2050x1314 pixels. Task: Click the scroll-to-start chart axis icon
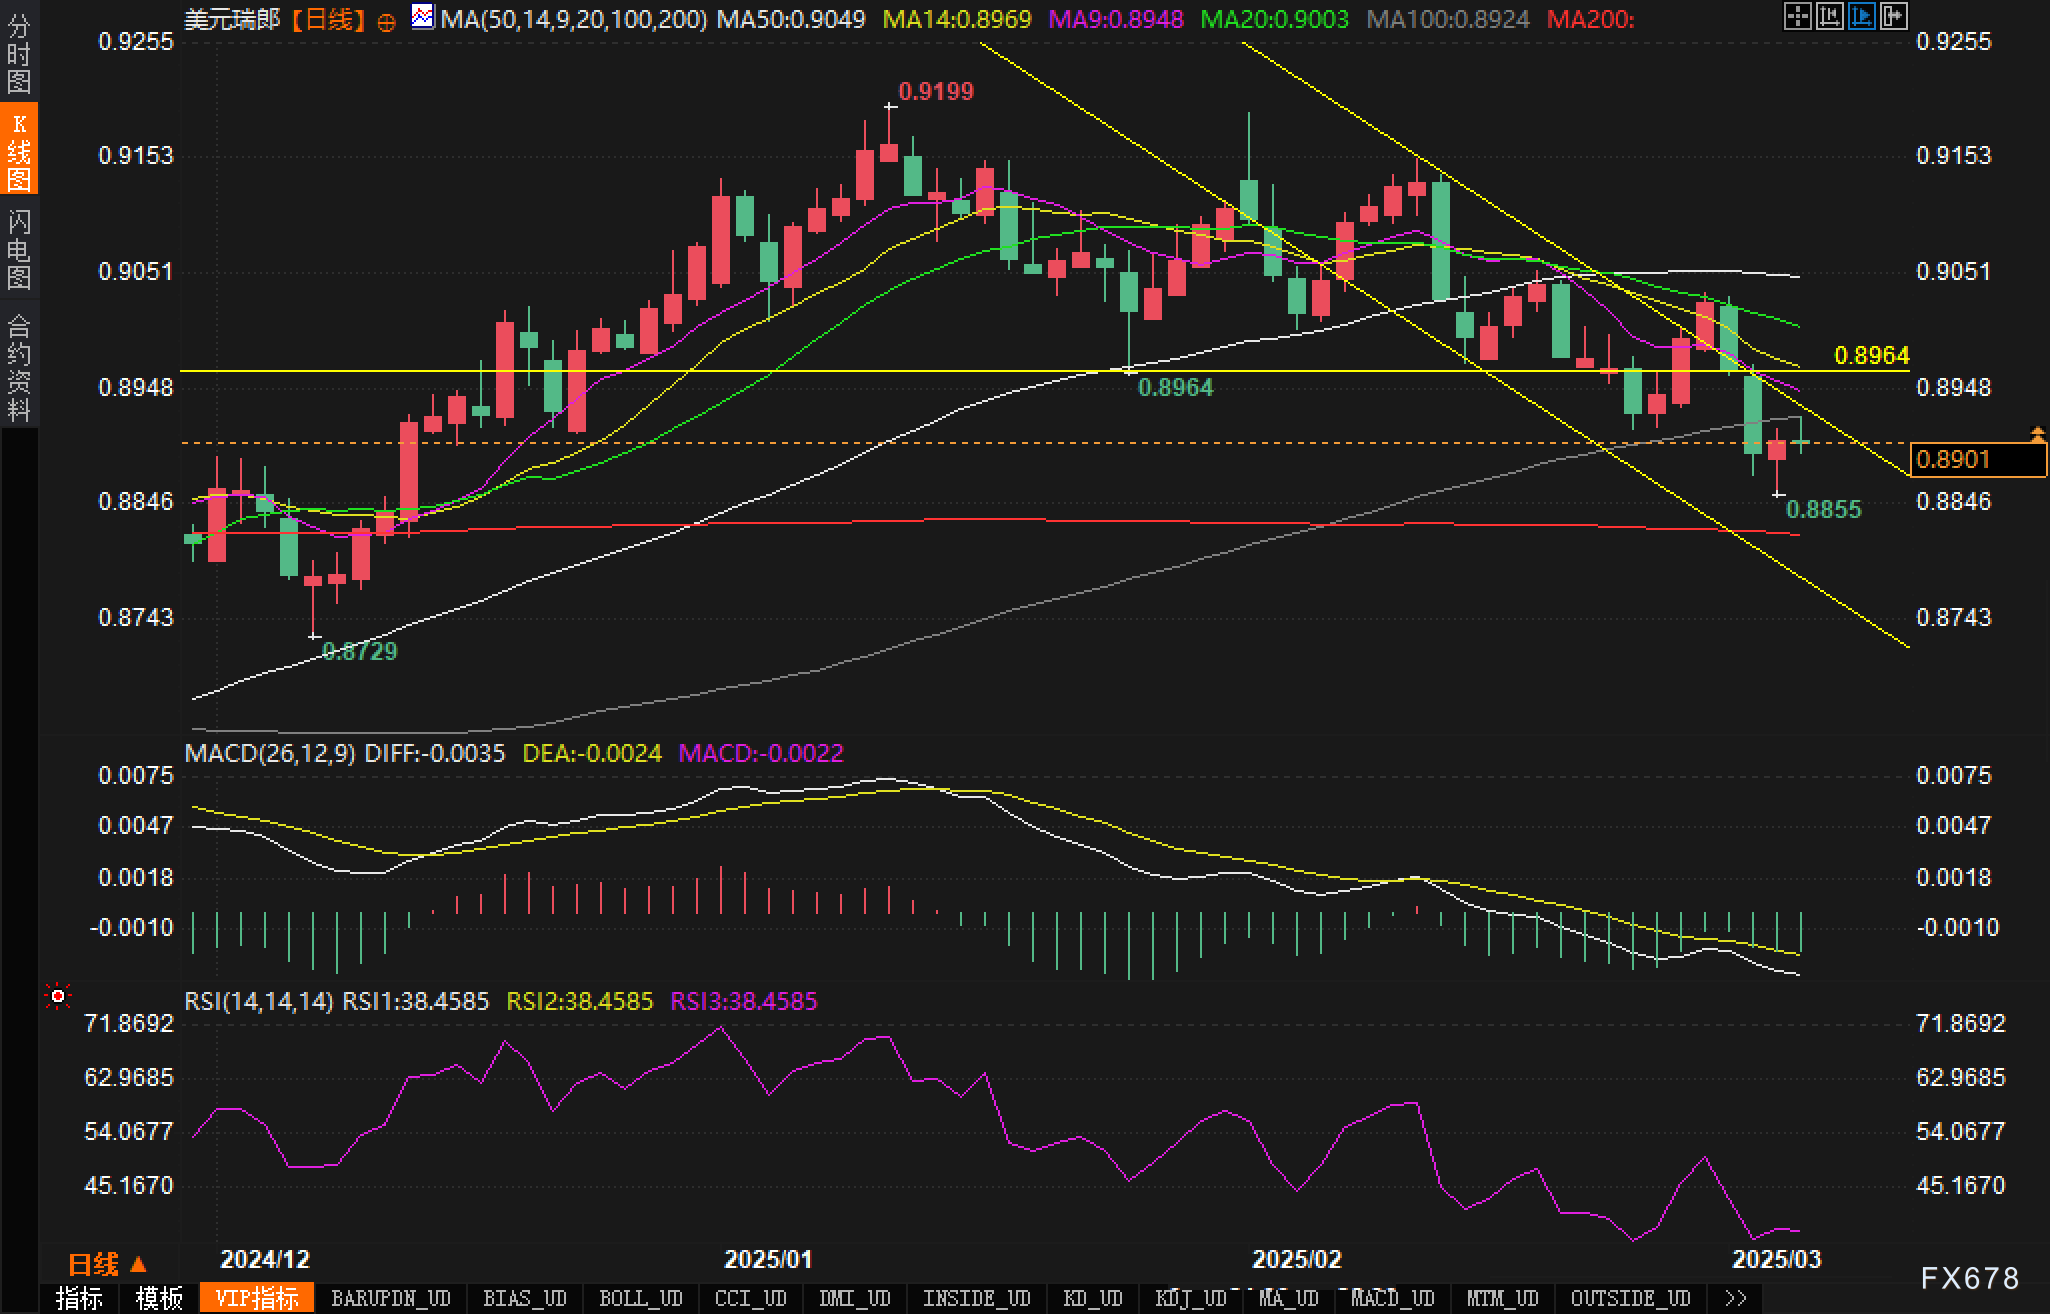tap(1829, 16)
